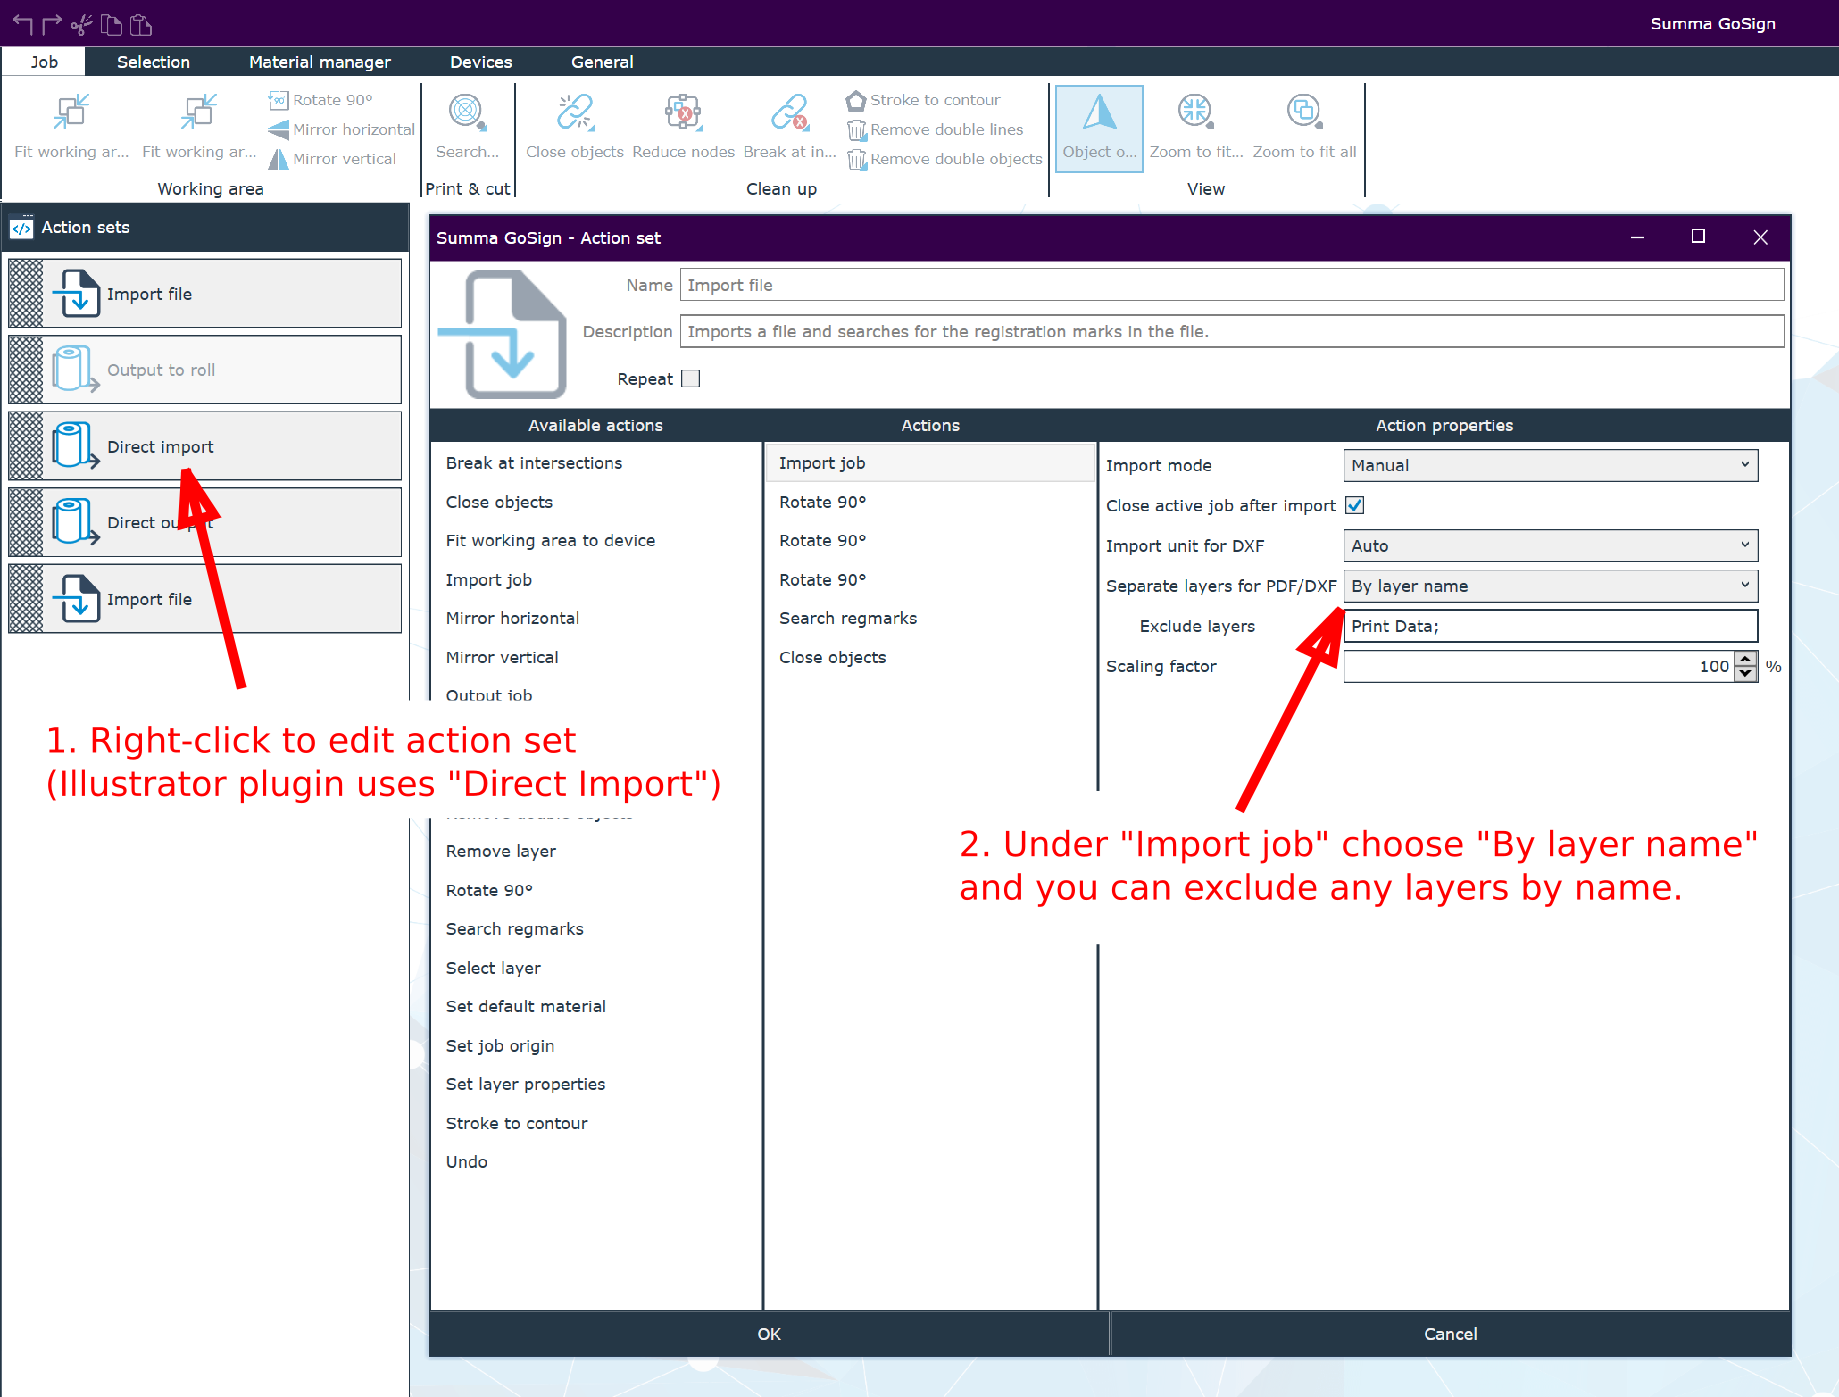The height and width of the screenshot is (1397, 1839).
Task: Click the Scaling factor value field
Action: coord(1539,666)
